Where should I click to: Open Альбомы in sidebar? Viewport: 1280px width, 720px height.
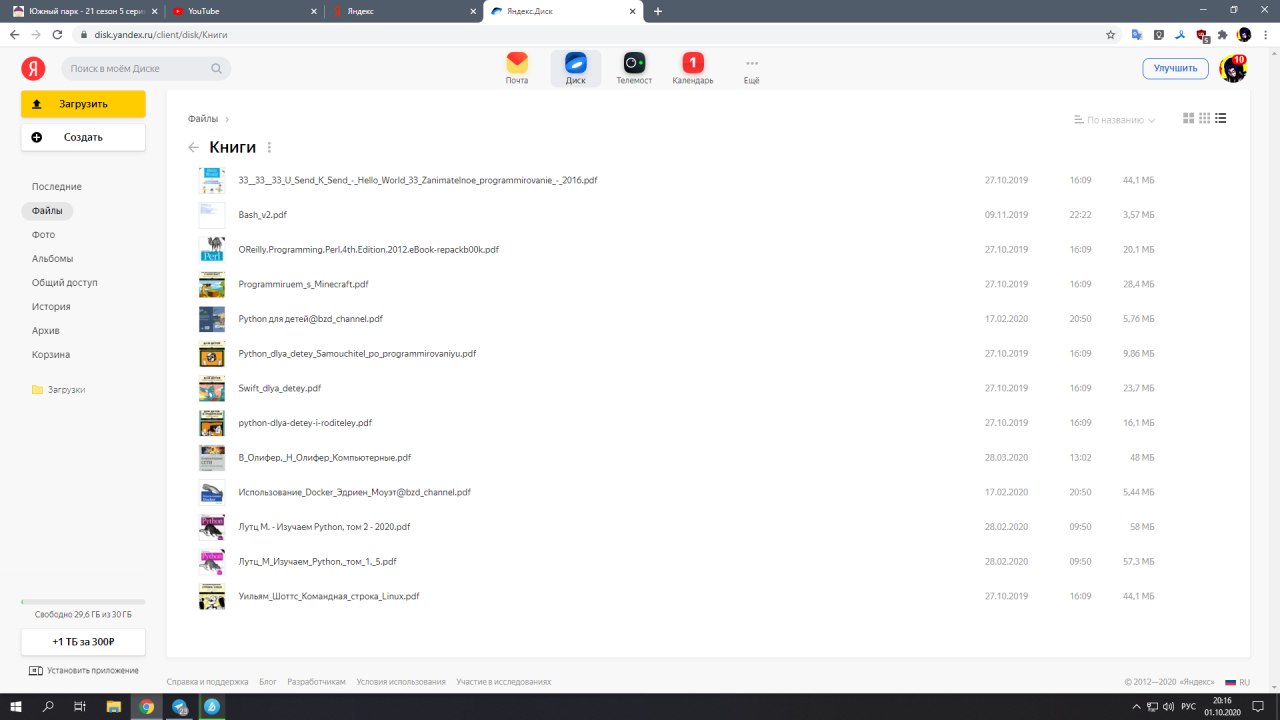click(x=52, y=259)
